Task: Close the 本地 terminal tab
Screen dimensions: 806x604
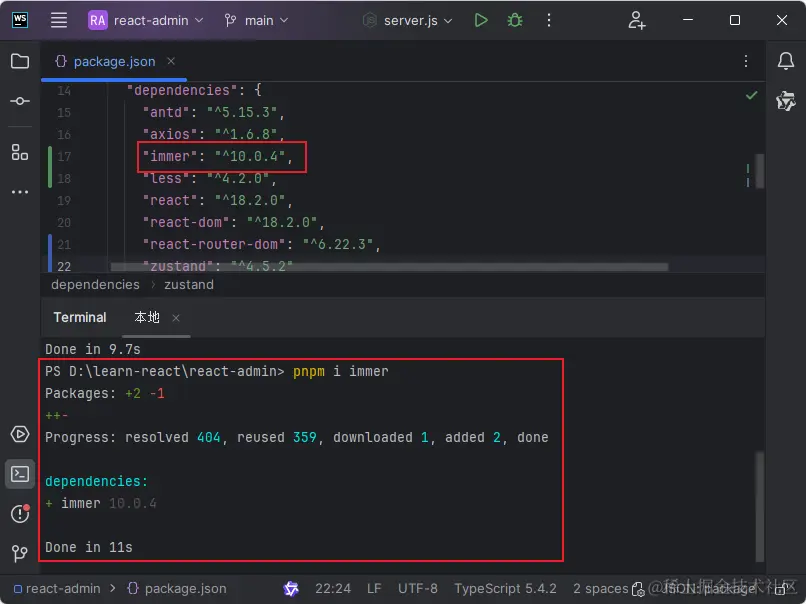Action: click(176, 318)
